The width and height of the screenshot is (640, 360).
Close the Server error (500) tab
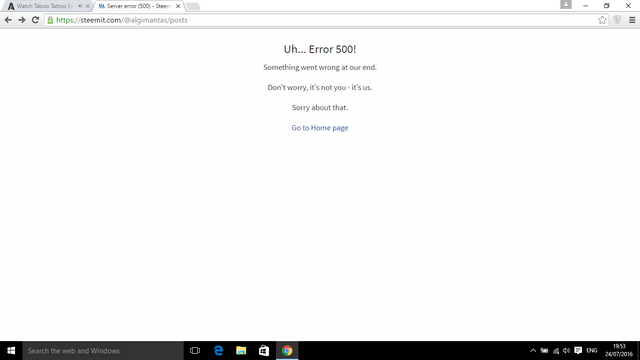tap(178, 6)
